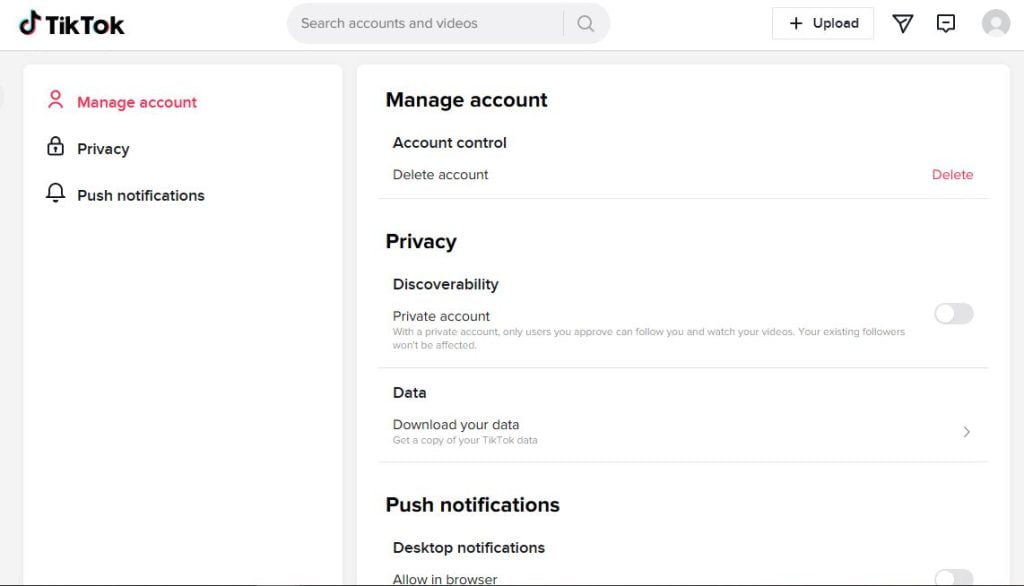1024x586 pixels.
Task: Expand the Download your data chevron
Action: point(966,432)
